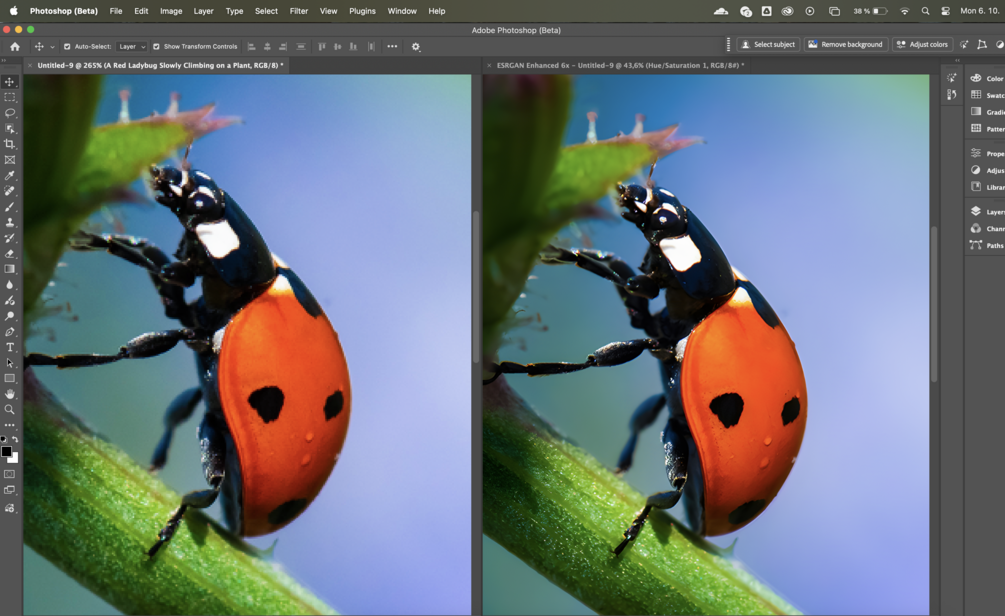Screen dimensions: 1005x616
Task: Open the Image menu
Action: click(171, 11)
